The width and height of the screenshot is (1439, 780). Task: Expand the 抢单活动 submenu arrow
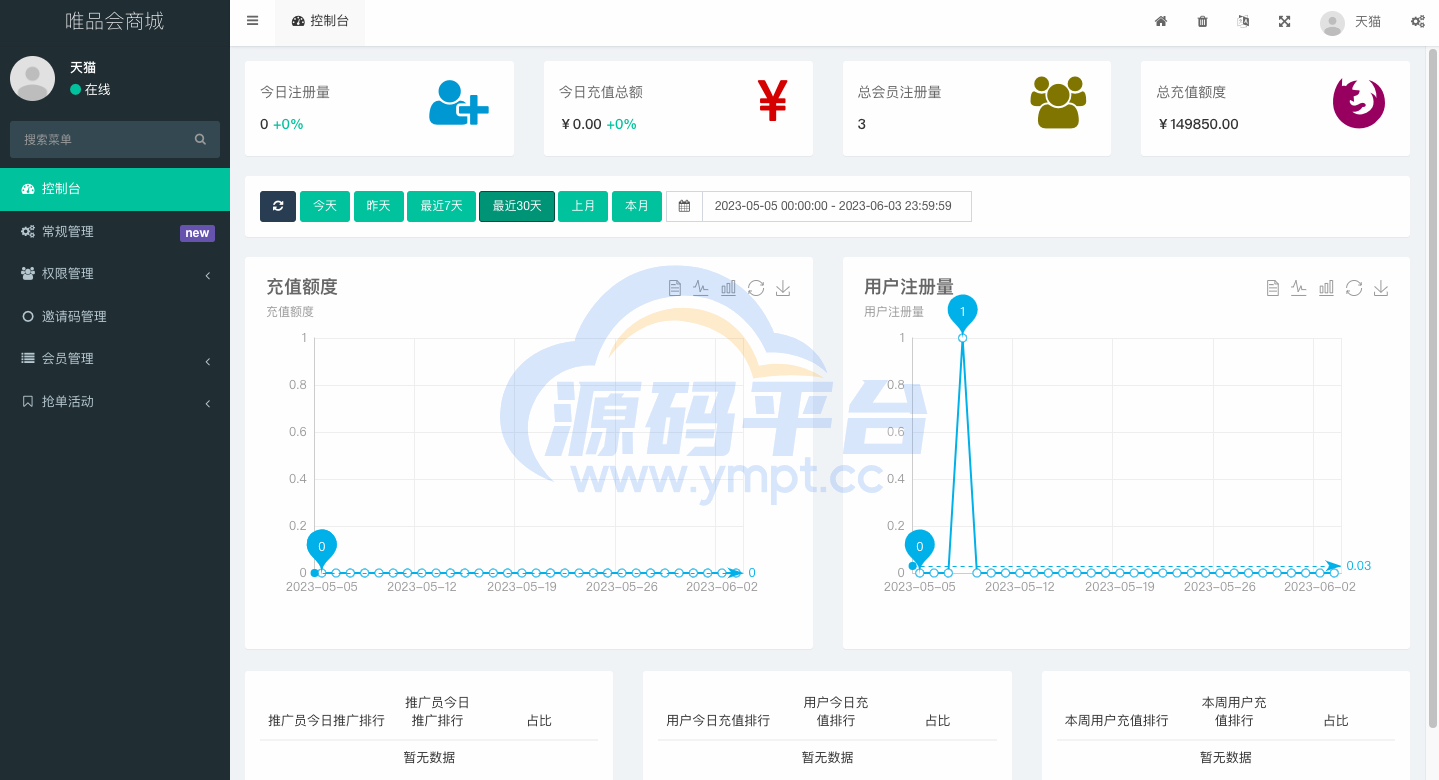coord(207,403)
